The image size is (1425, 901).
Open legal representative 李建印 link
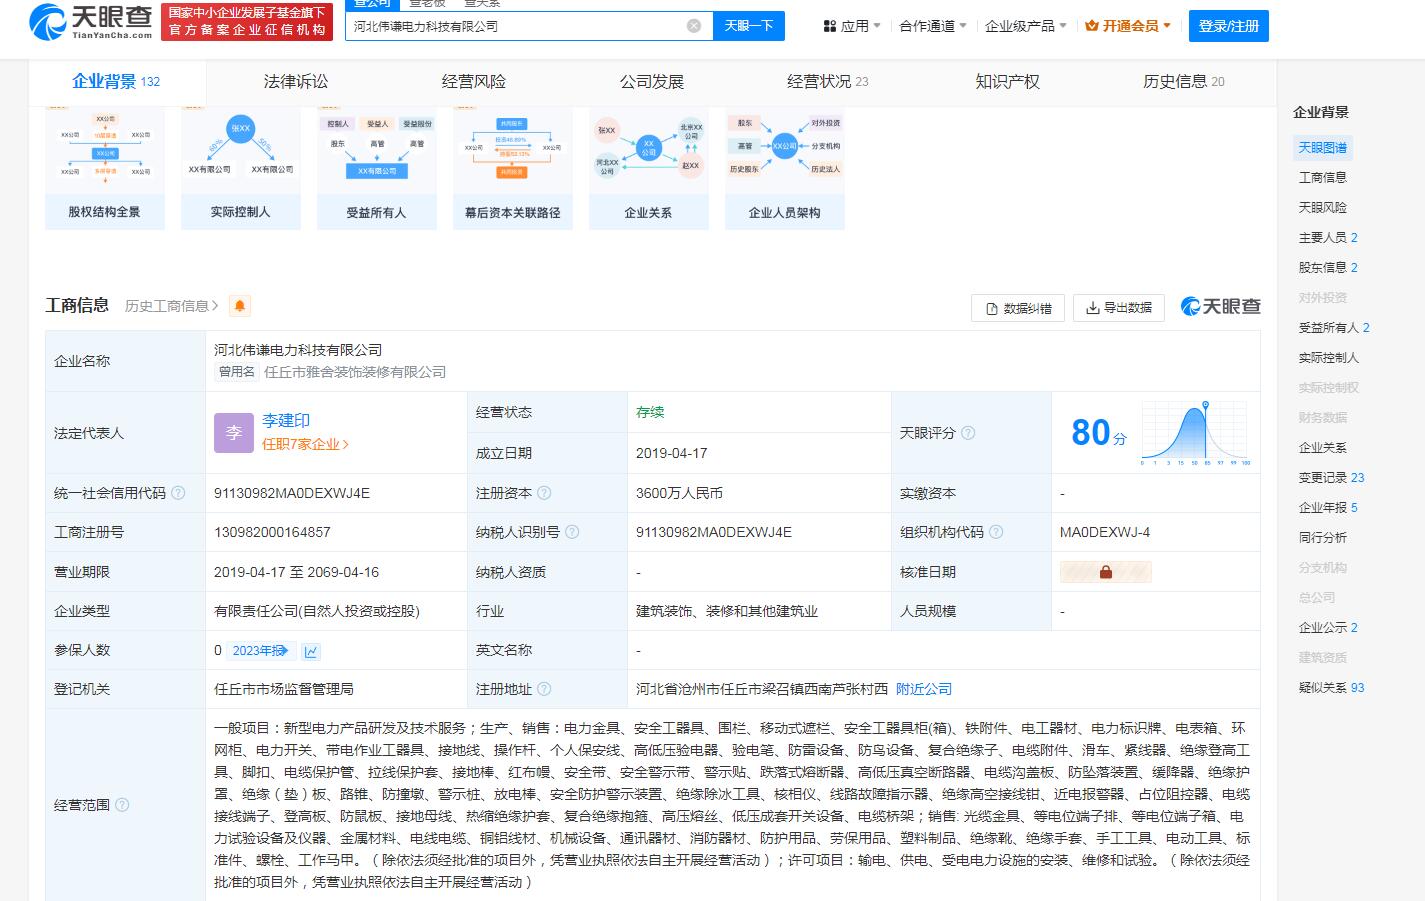coord(286,421)
